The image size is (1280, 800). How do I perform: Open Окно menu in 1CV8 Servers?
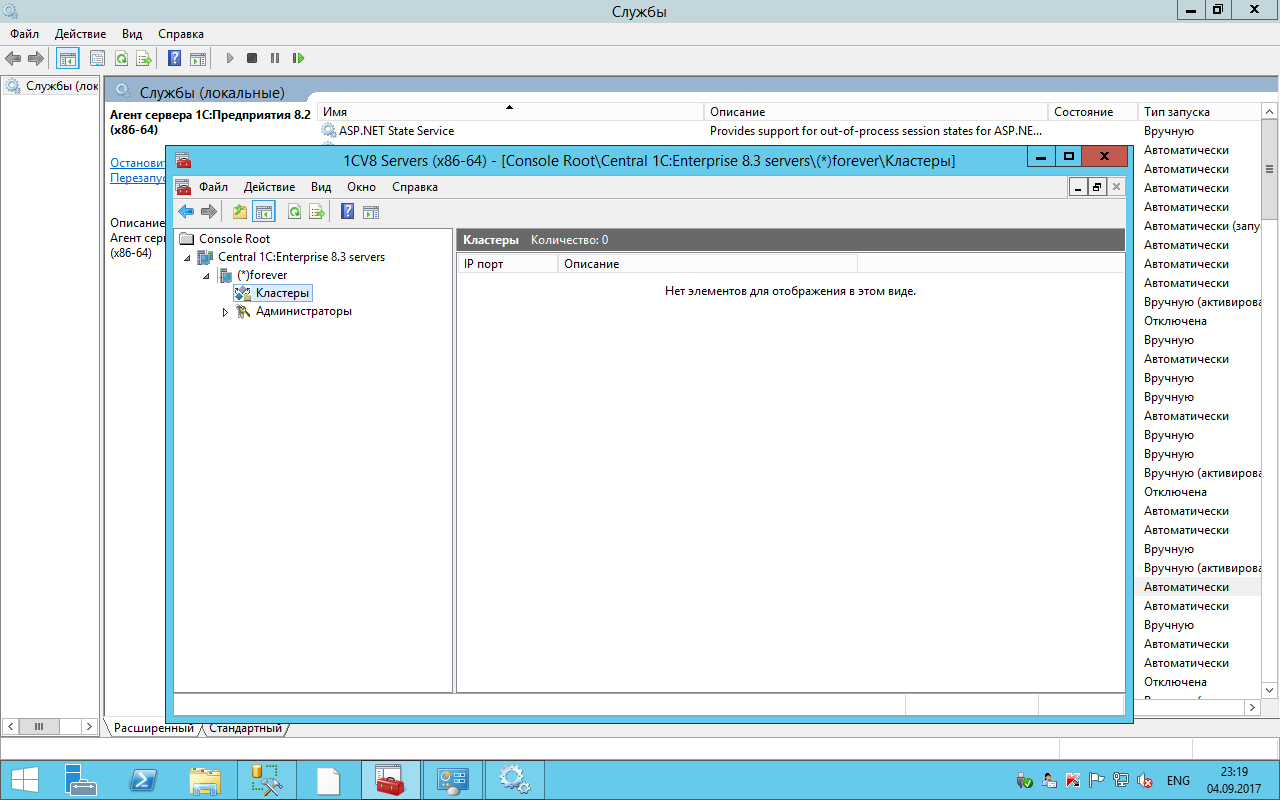361,187
